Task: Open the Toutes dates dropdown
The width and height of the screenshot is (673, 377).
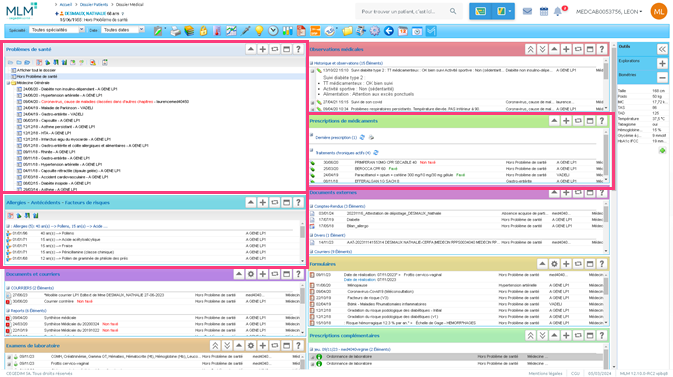Action: [x=124, y=30]
